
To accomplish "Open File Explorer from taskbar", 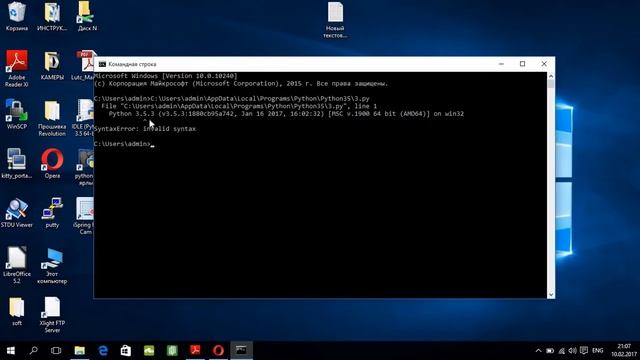I will point(80,350).
